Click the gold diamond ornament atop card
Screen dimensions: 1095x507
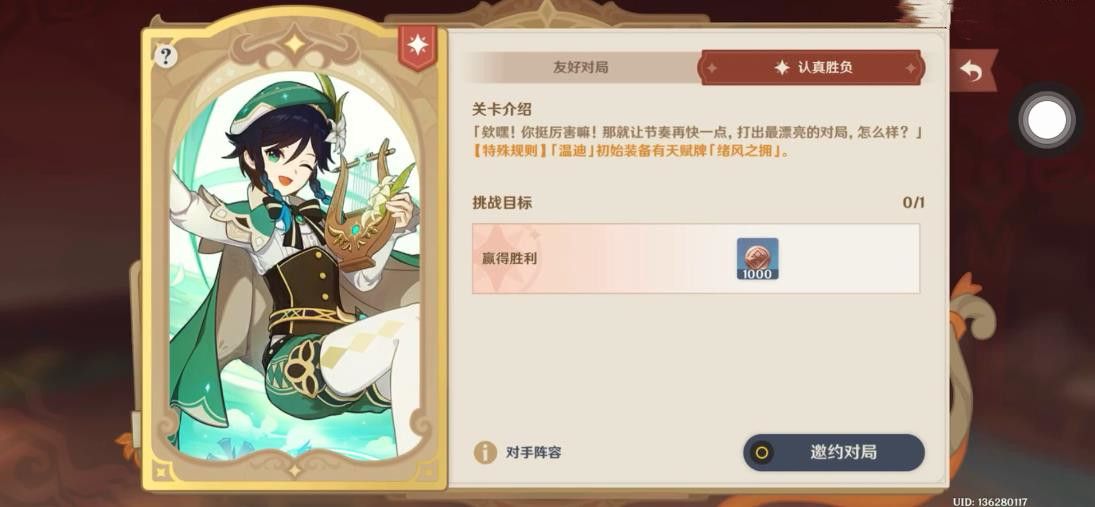[x=295, y=44]
